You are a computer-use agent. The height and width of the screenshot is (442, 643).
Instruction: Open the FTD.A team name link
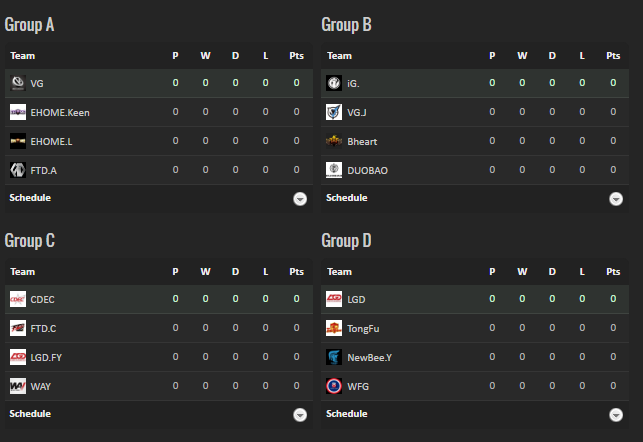pyautogui.click(x=44, y=170)
